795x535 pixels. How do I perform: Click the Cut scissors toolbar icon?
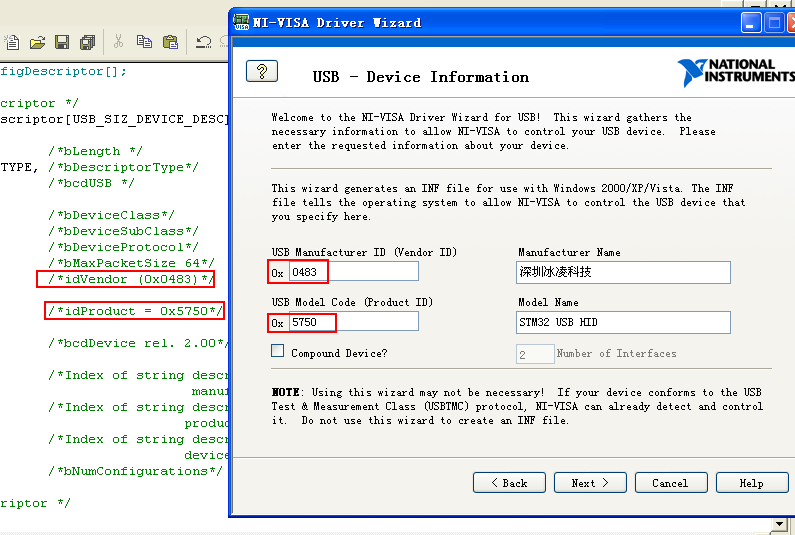click(118, 42)
